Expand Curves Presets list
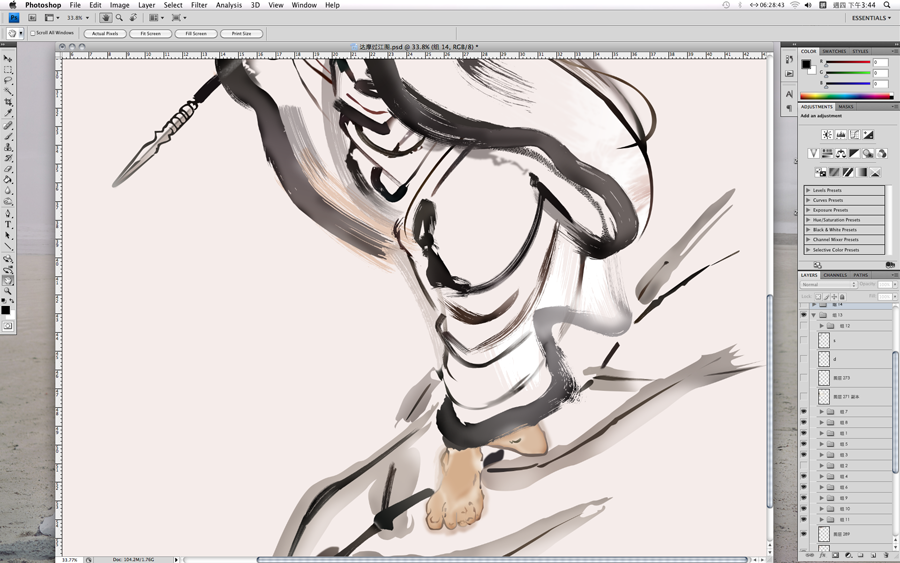This screenshot has width=900, height=563. pos(808,200)
